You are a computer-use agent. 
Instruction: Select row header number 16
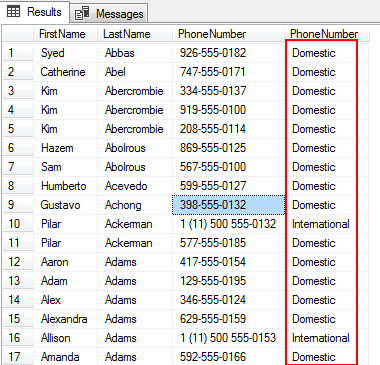point(18,338)
